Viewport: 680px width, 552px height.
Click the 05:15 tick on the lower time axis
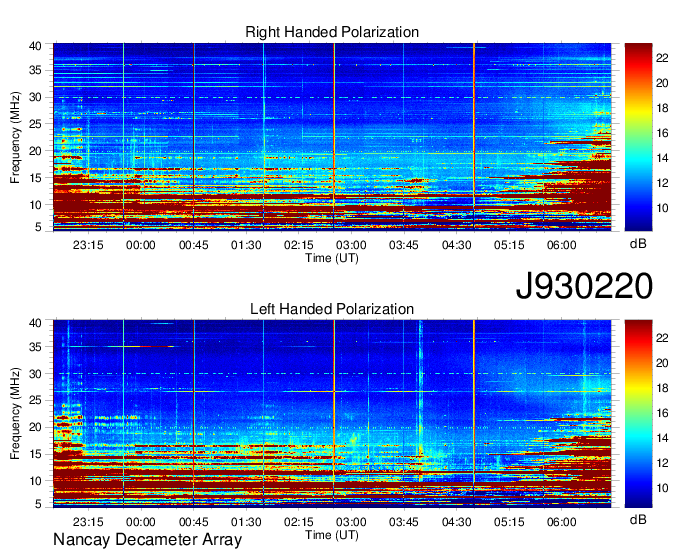pyautogui.click(x=509, y=522)
